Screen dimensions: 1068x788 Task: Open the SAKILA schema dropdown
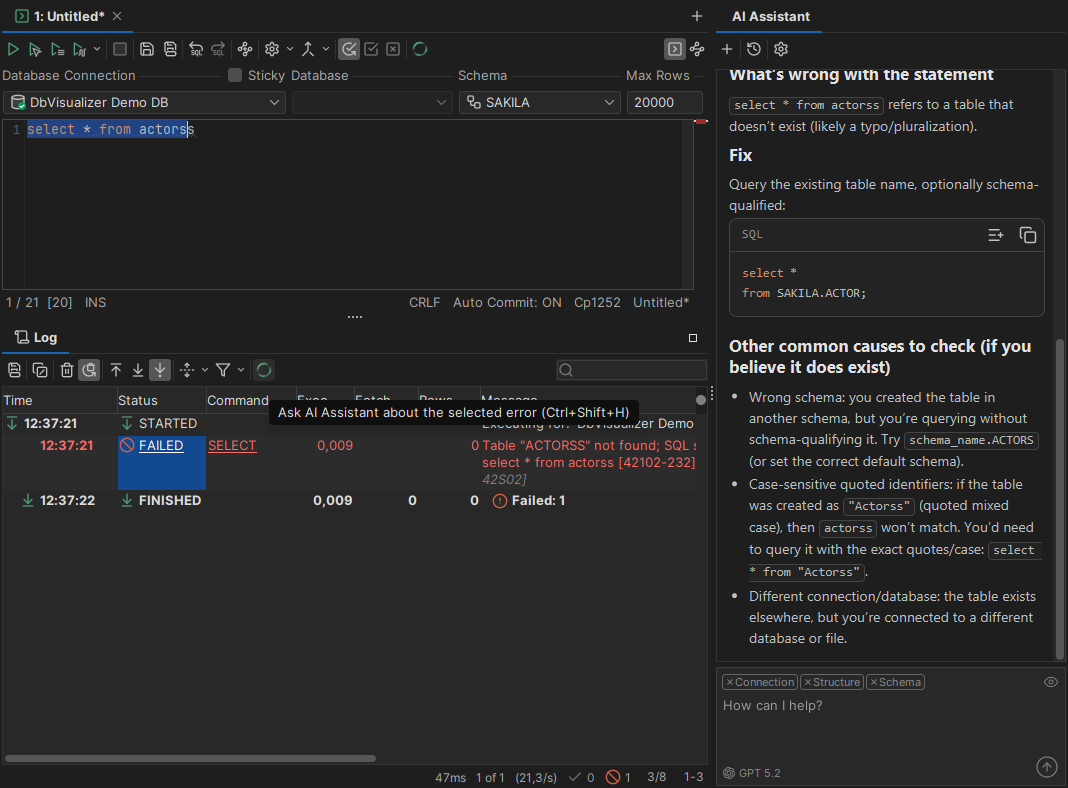click(539, 102)
